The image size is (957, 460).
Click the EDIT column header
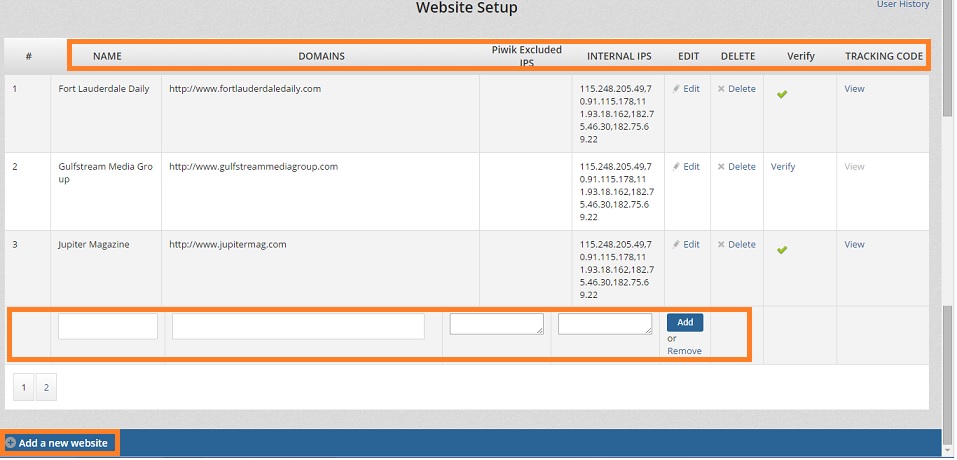point(688,56)
